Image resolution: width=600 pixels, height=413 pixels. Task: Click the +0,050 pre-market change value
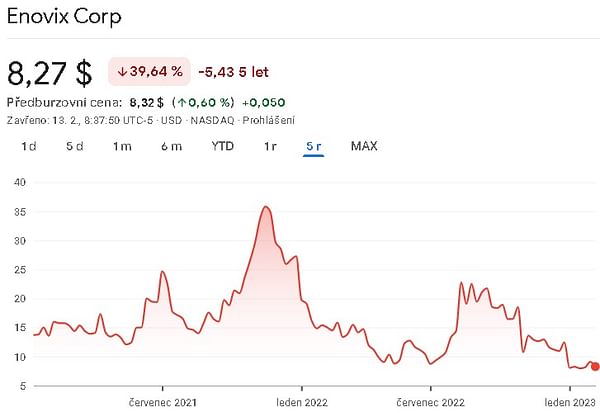click(264, 103)
